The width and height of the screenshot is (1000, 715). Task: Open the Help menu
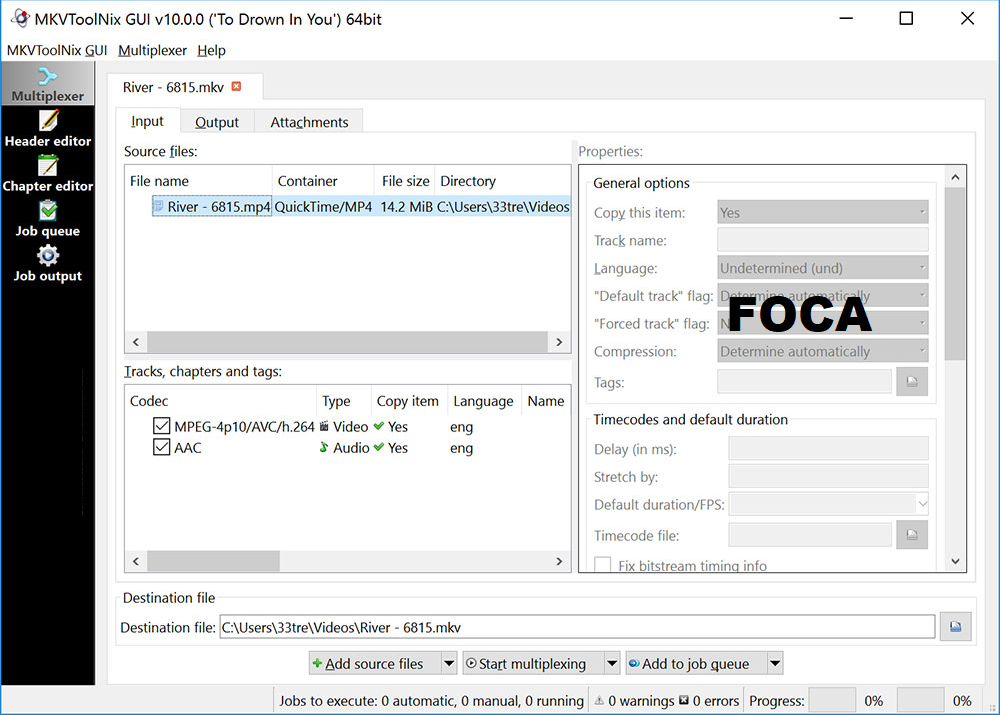coord(211,50)
